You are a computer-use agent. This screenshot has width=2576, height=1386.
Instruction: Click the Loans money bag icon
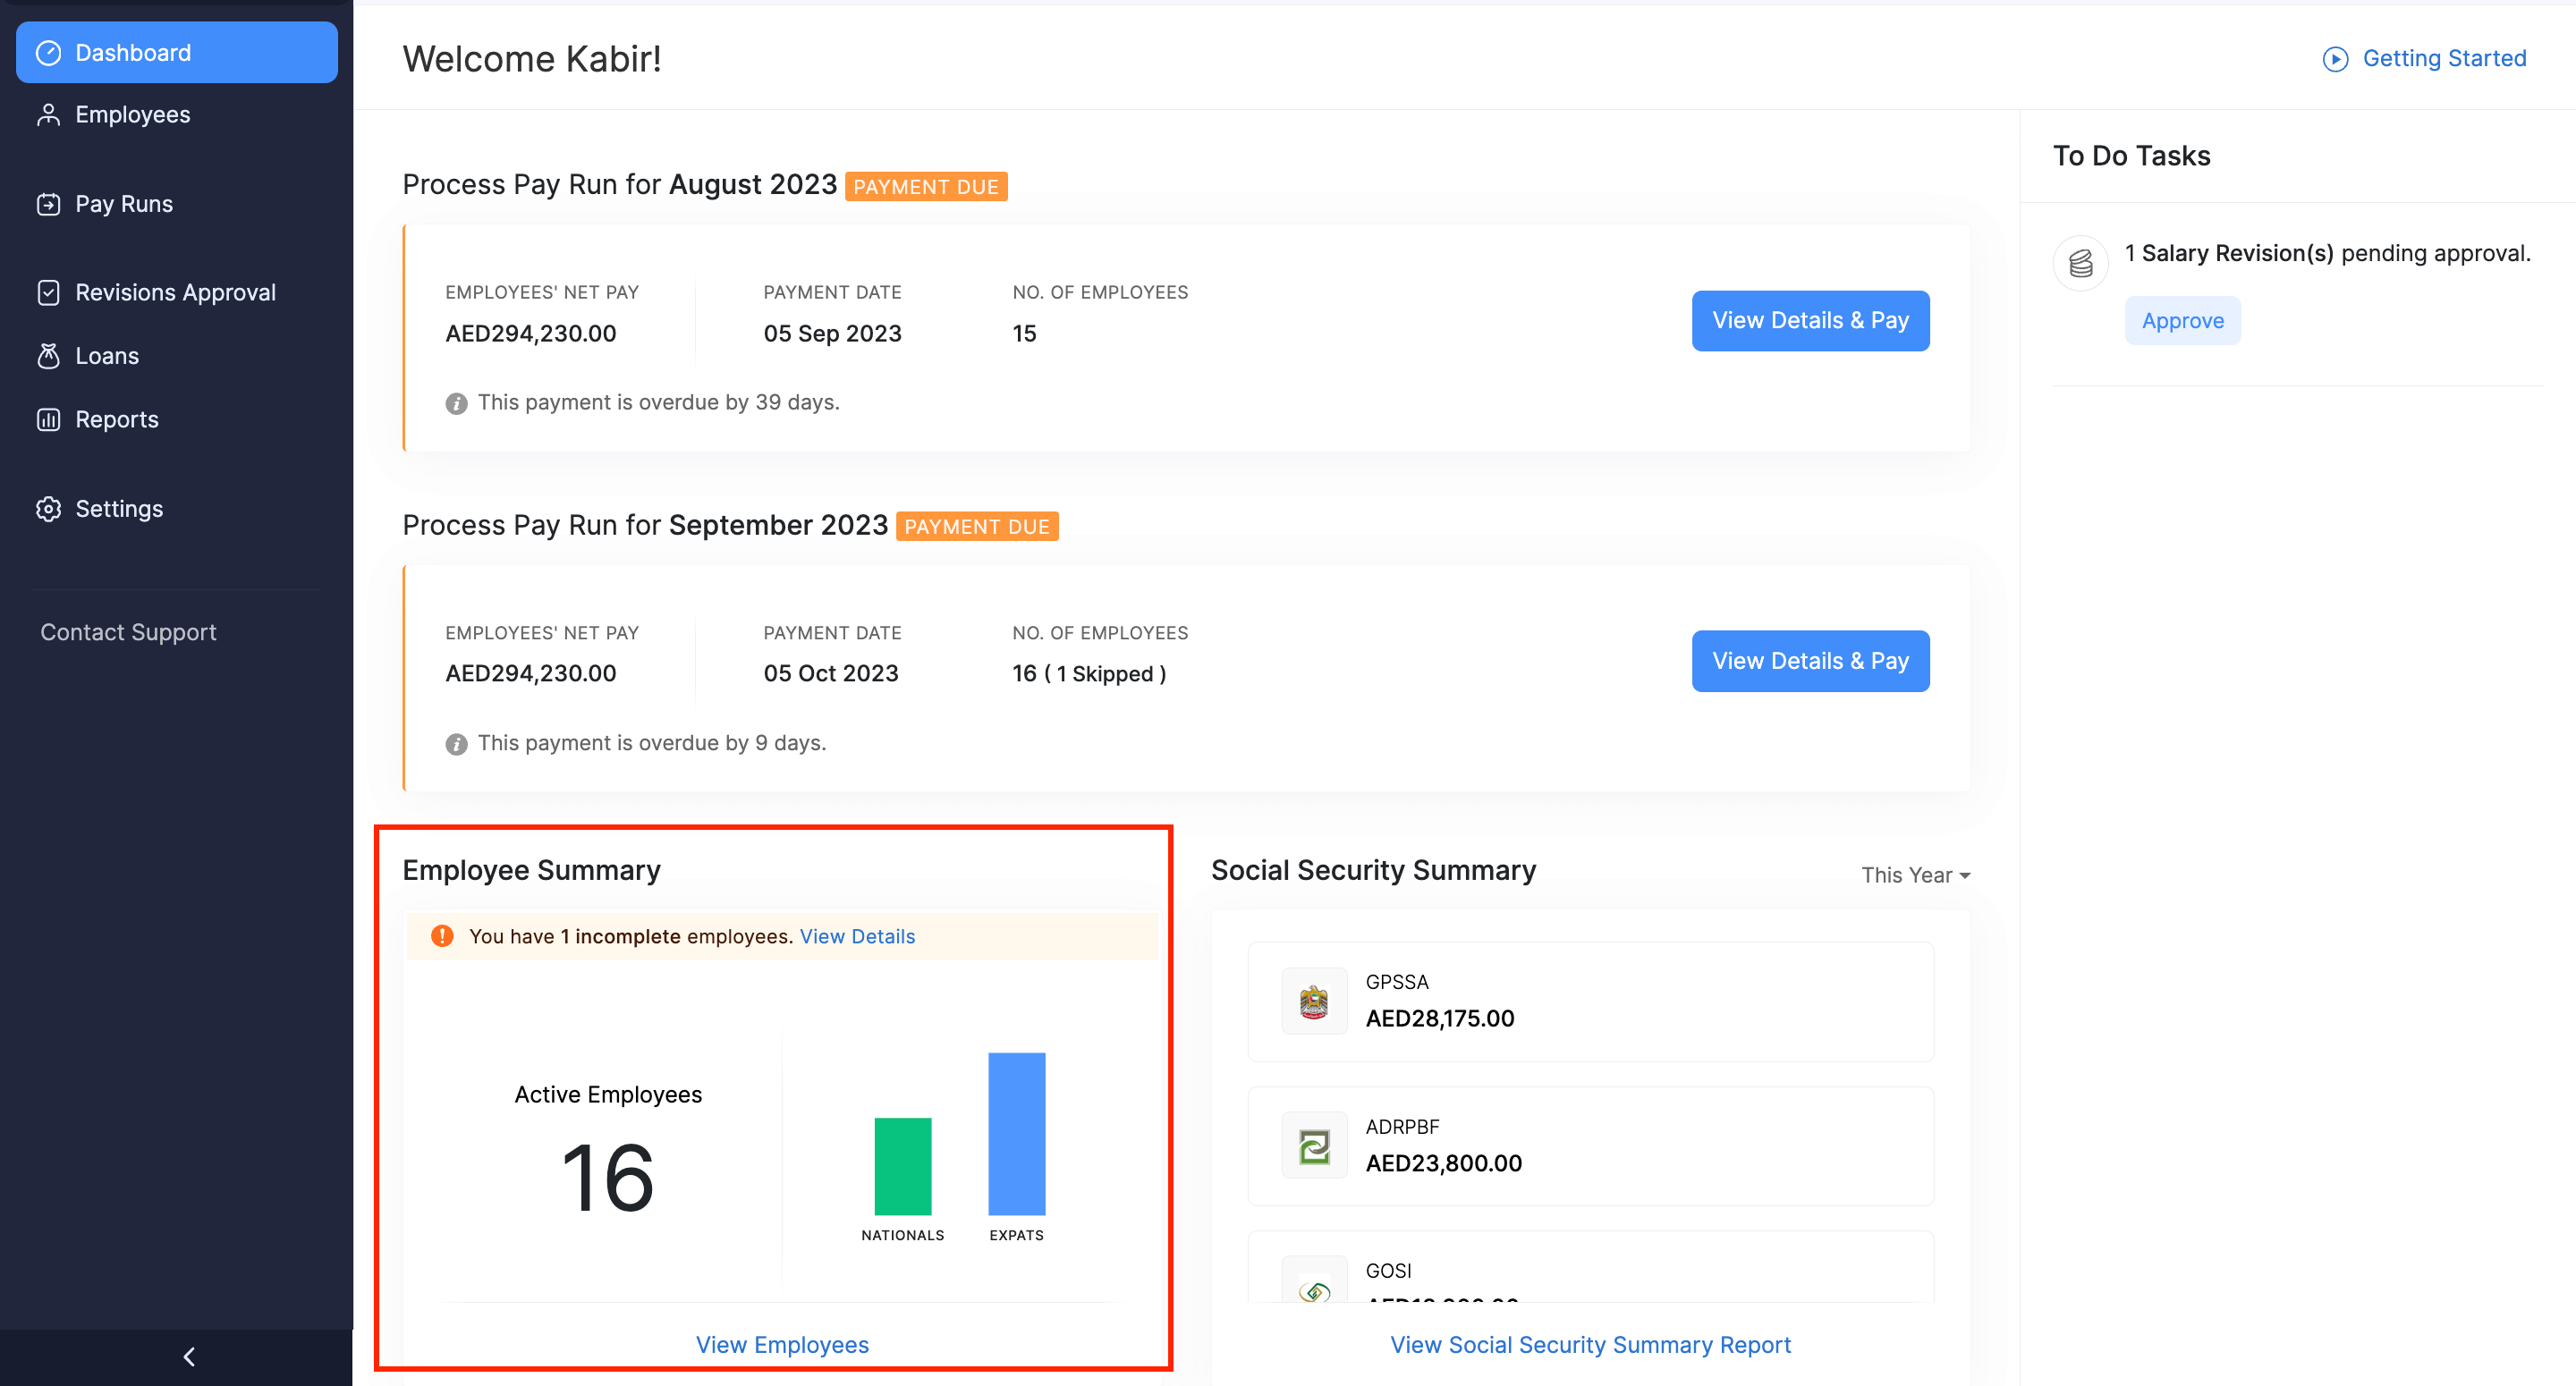[x=48, y=356]
